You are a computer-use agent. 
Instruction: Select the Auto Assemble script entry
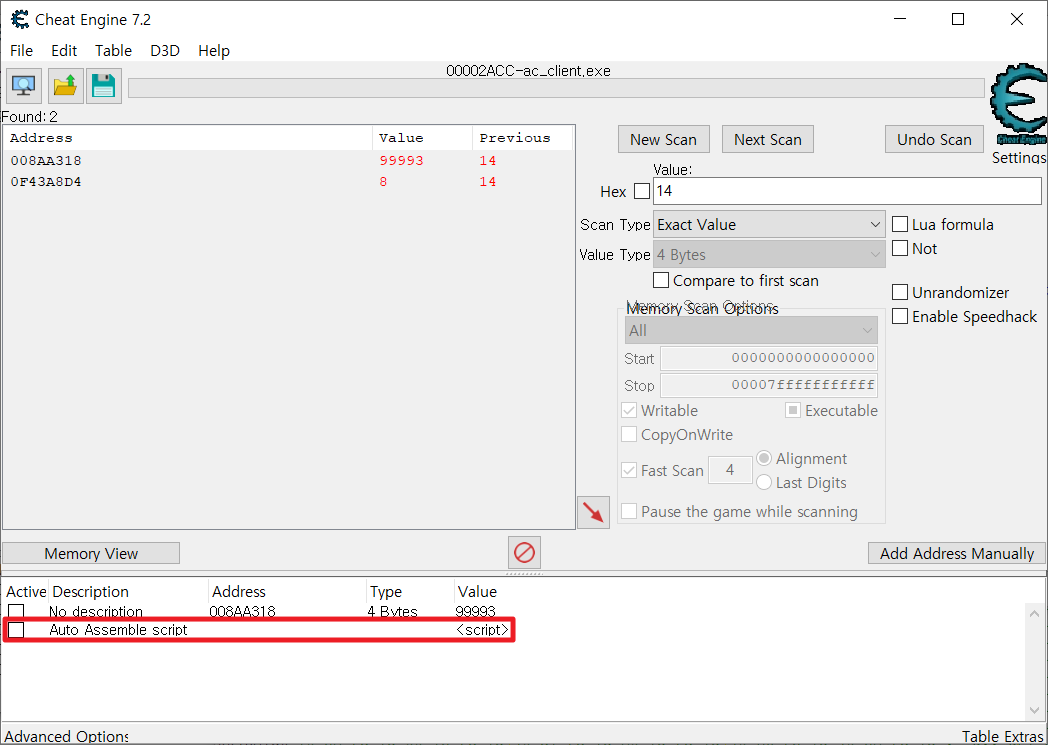pyautogui.click(x=259, y=629)
